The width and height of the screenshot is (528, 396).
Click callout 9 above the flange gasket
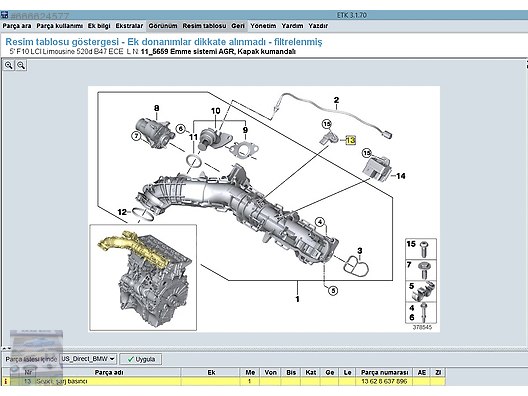pos(245,130)
